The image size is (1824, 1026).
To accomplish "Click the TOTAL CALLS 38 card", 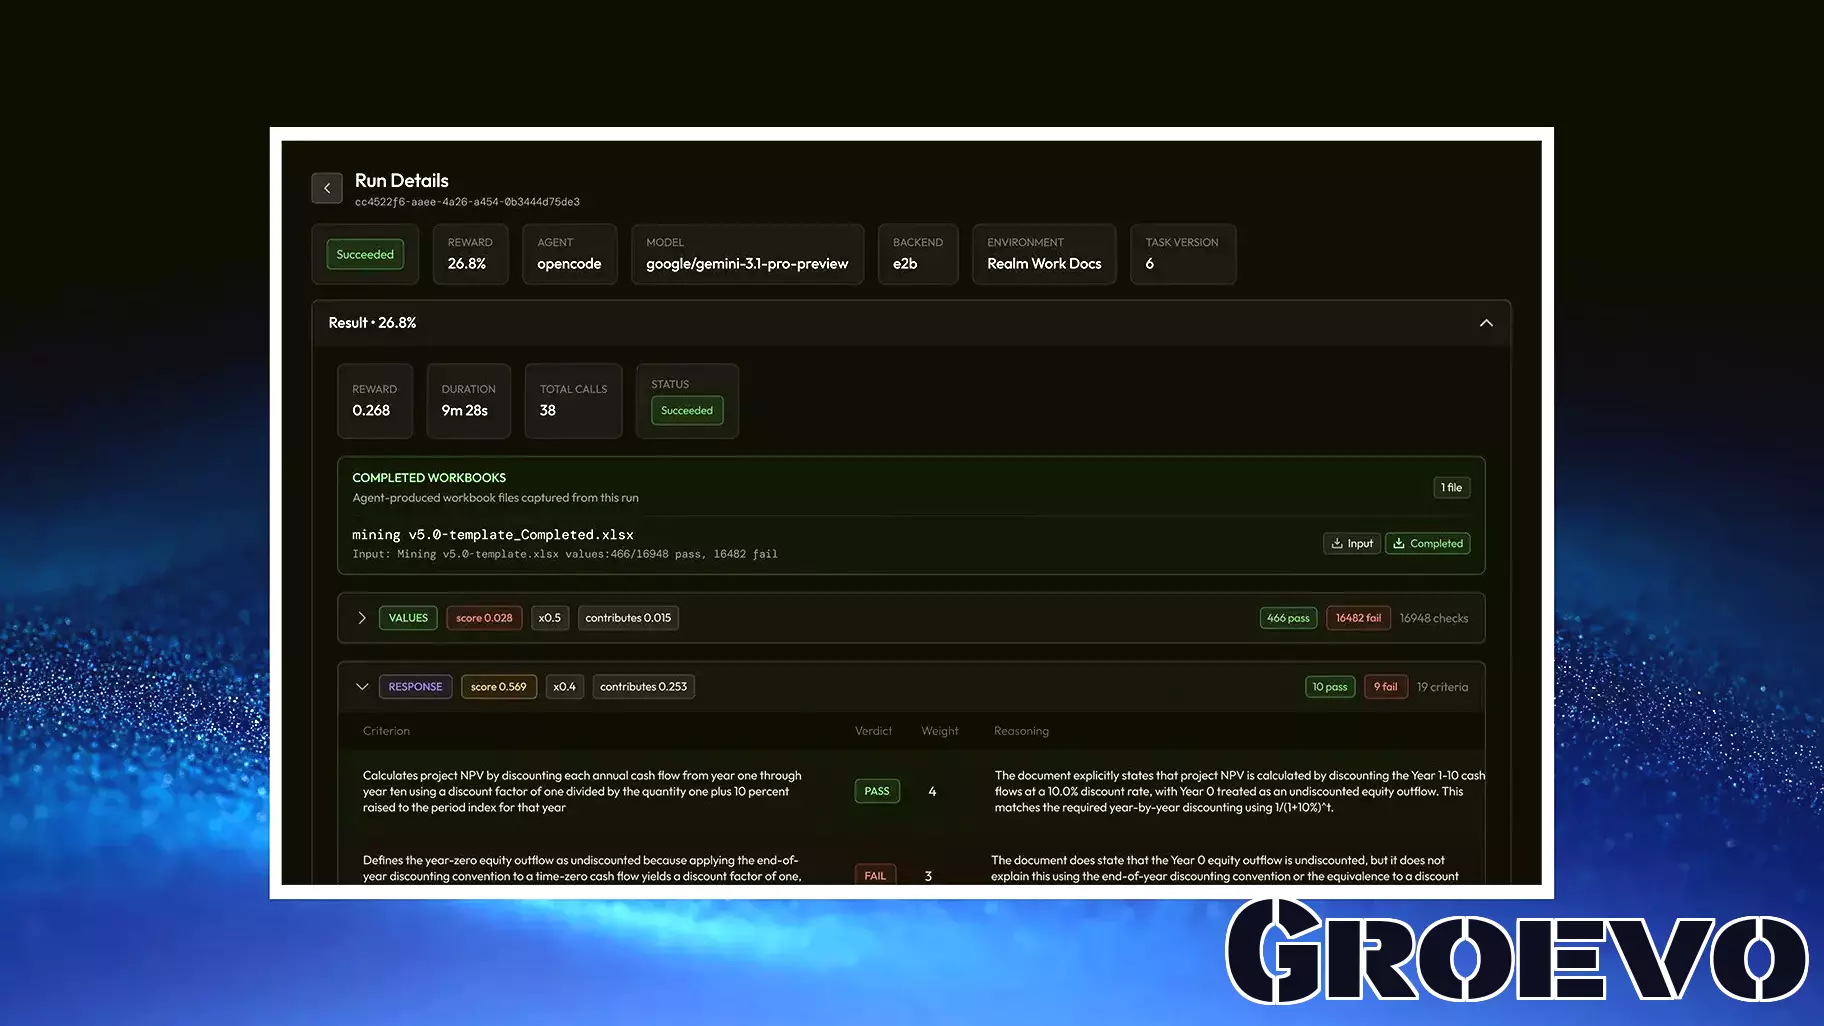I will pyautogui.click(x=573, y=401).
